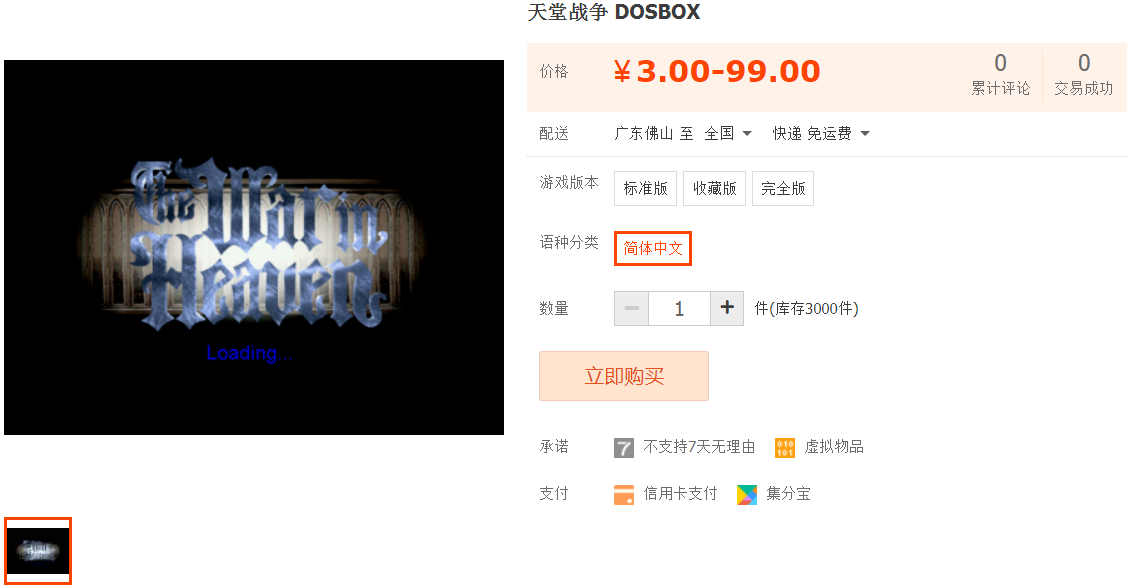Click the quantity input field

click(679, 309)
